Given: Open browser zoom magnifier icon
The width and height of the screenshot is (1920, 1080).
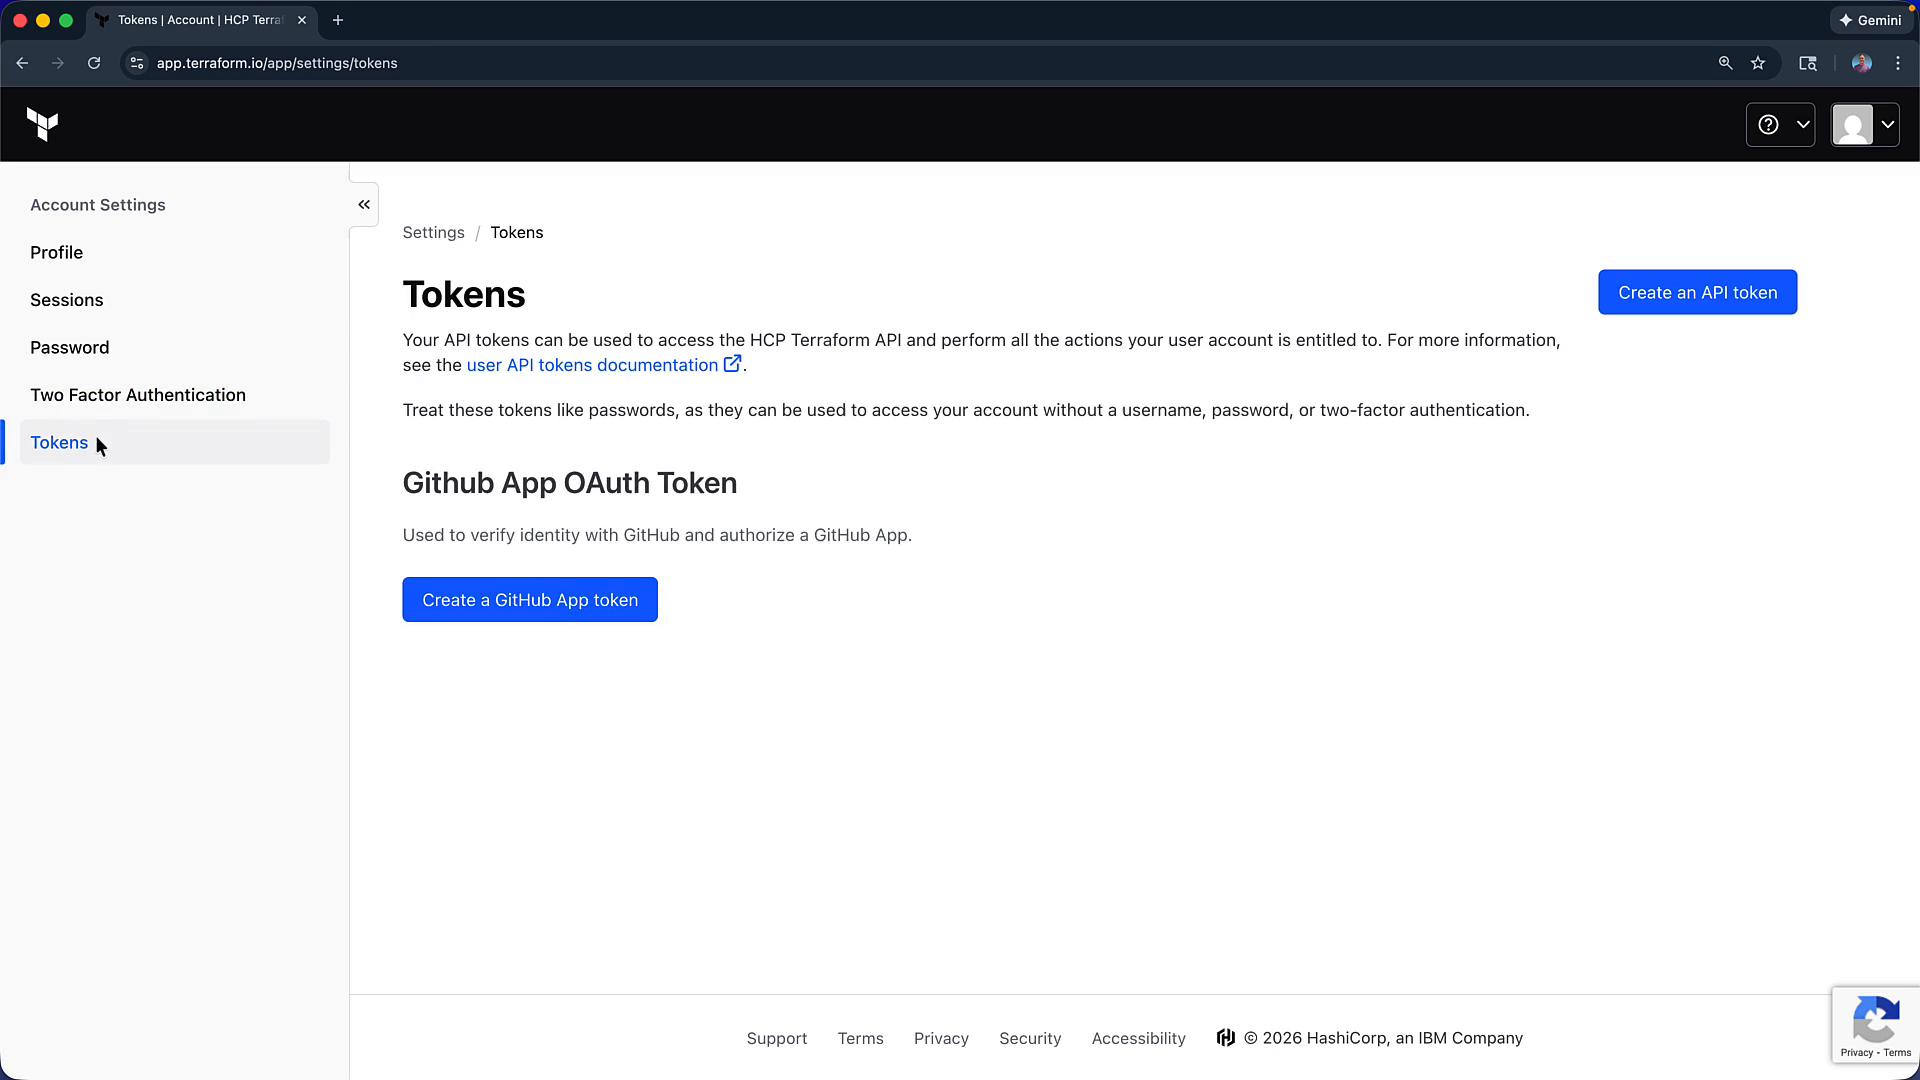Looking at the screenshot, I should point(1725,63).
